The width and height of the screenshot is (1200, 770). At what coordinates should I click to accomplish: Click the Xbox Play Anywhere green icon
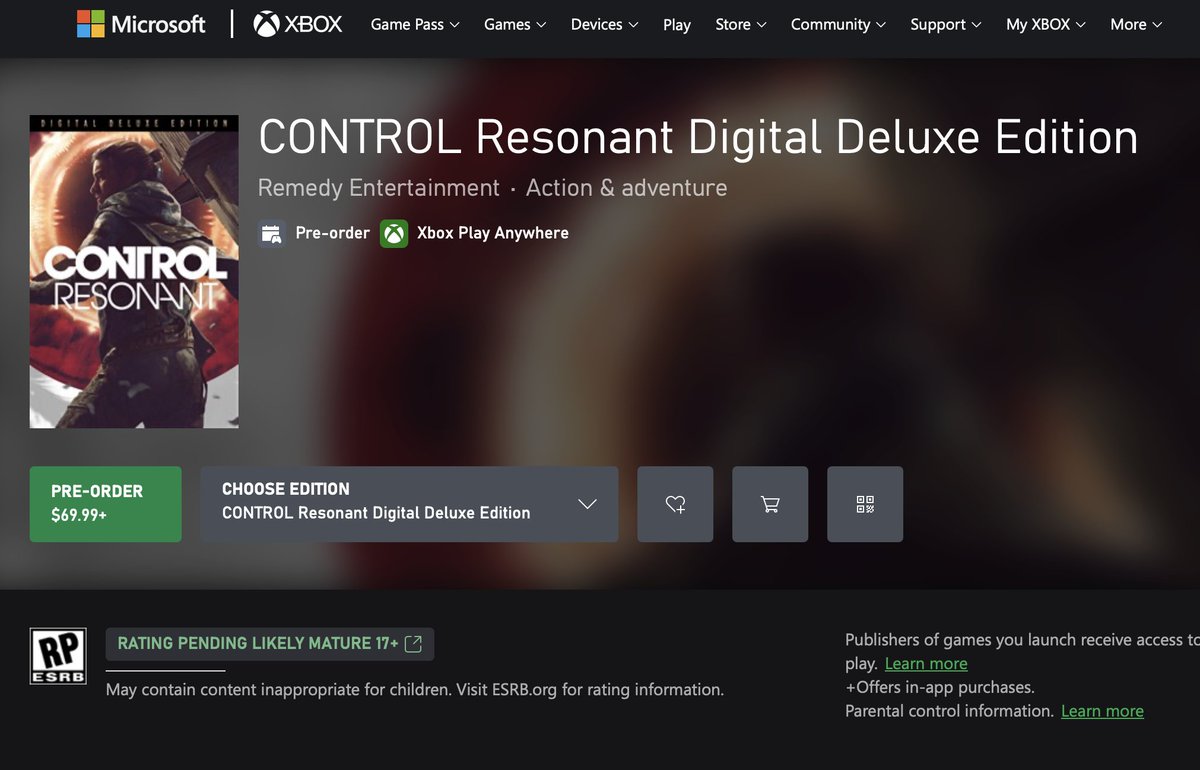click(x=394, y=234)
